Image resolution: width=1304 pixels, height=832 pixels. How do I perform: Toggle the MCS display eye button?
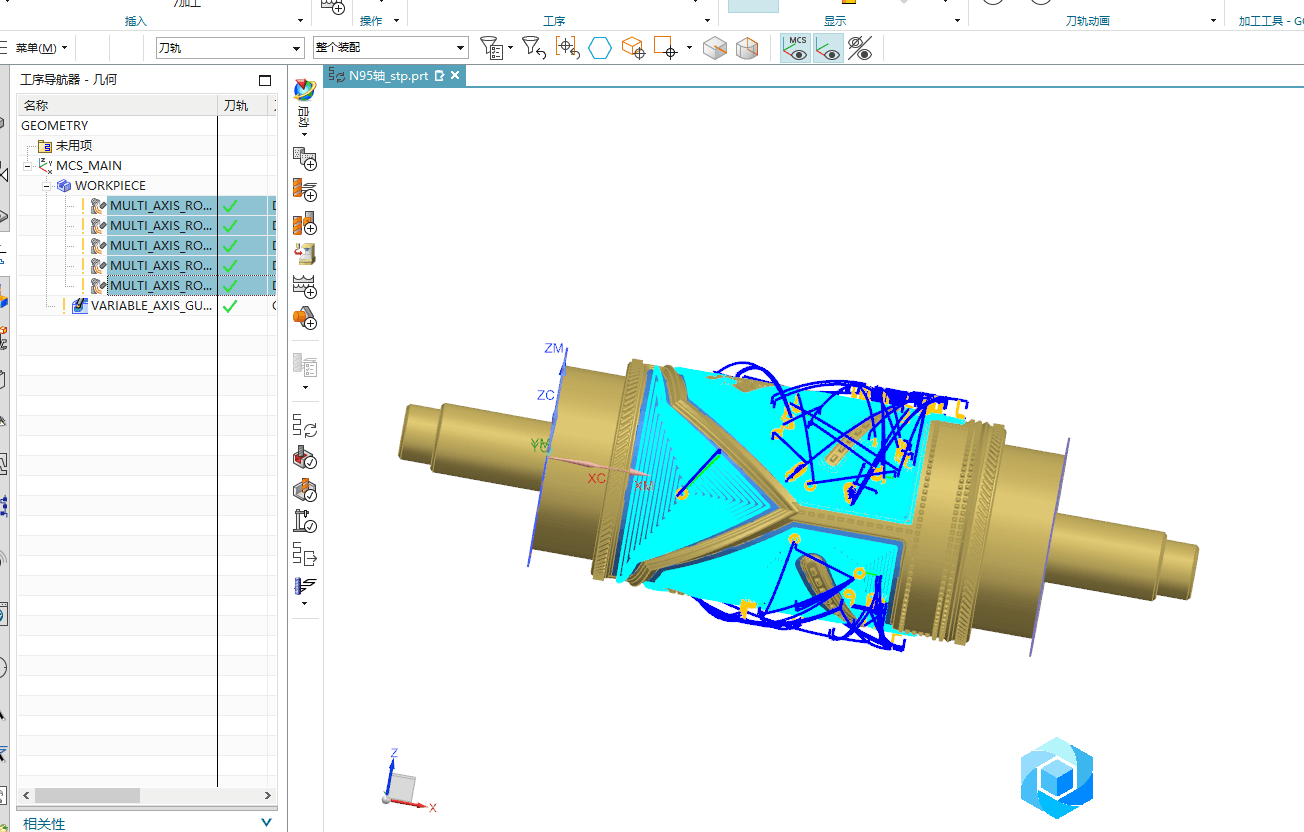click(x=796, y=48)
